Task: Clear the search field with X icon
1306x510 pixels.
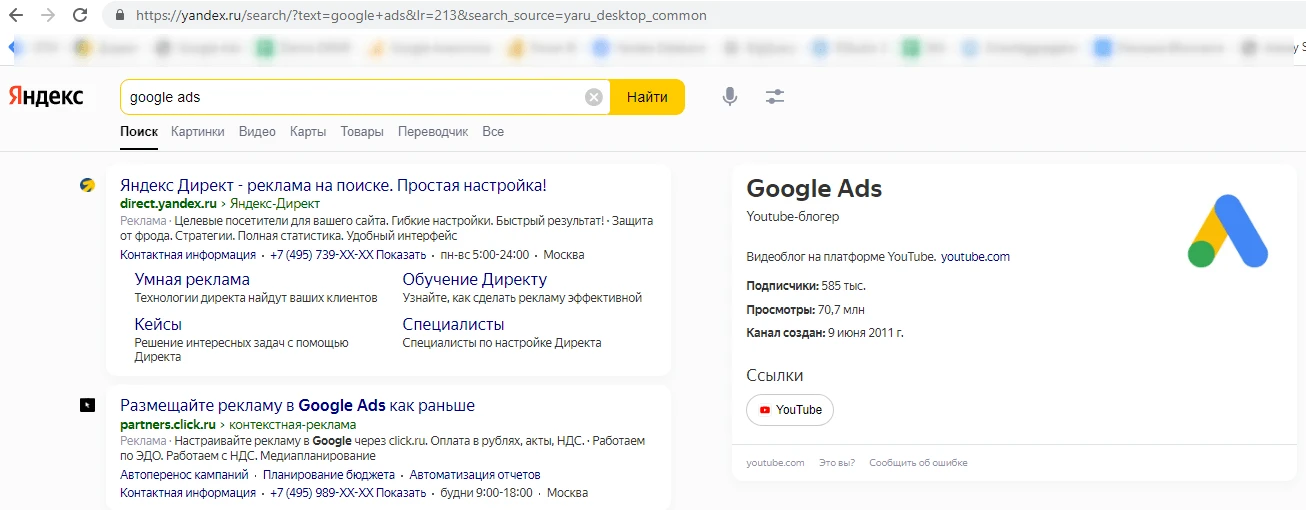Action: point(594,97)
